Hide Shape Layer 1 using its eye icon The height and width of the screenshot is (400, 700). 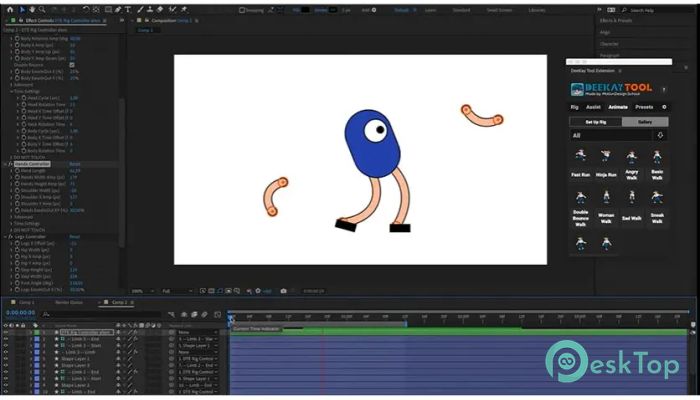pos(6,359)
